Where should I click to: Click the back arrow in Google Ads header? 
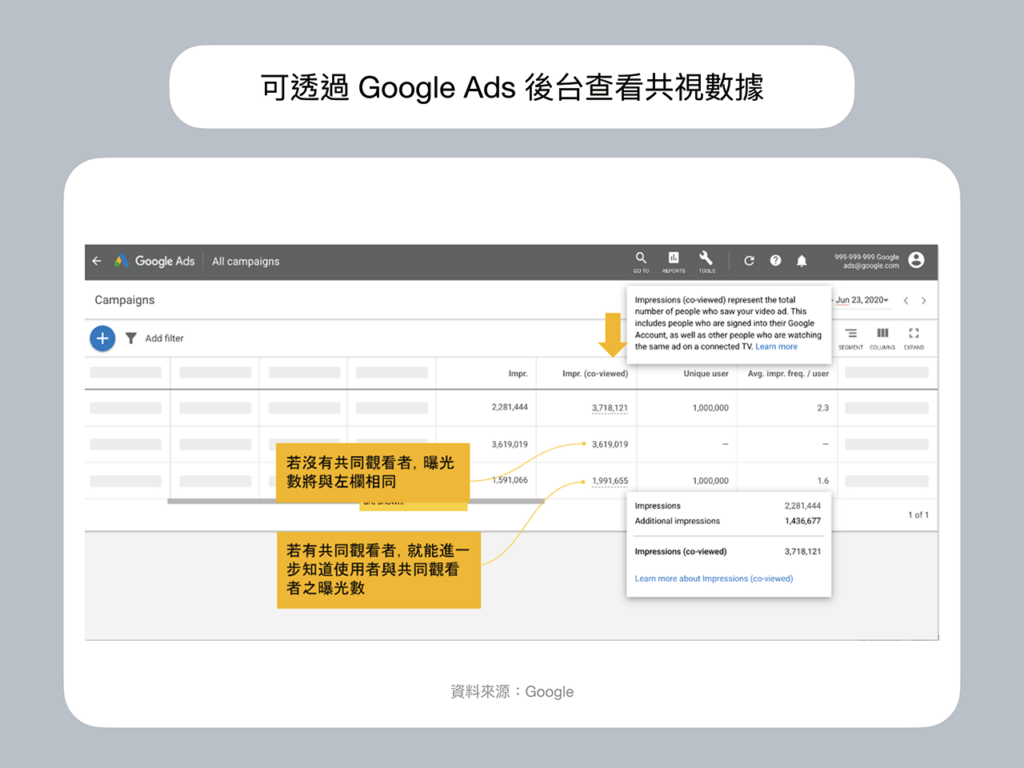coord(97,261)
